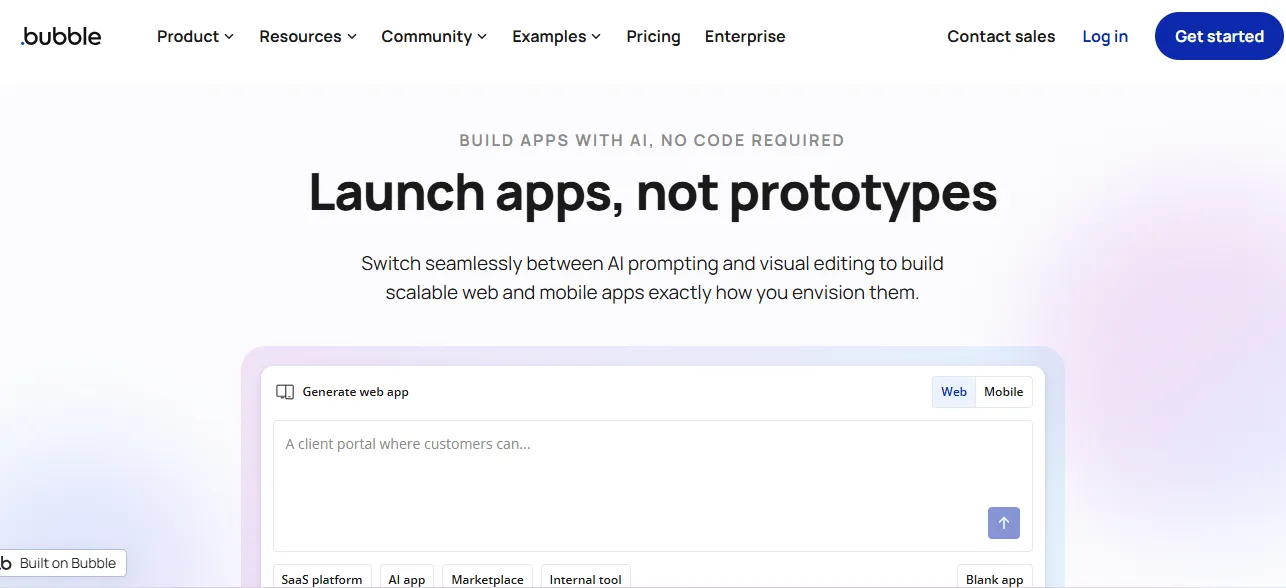
Task: Submit prompt with the up-arrow button
Action: coord(1004,523)
